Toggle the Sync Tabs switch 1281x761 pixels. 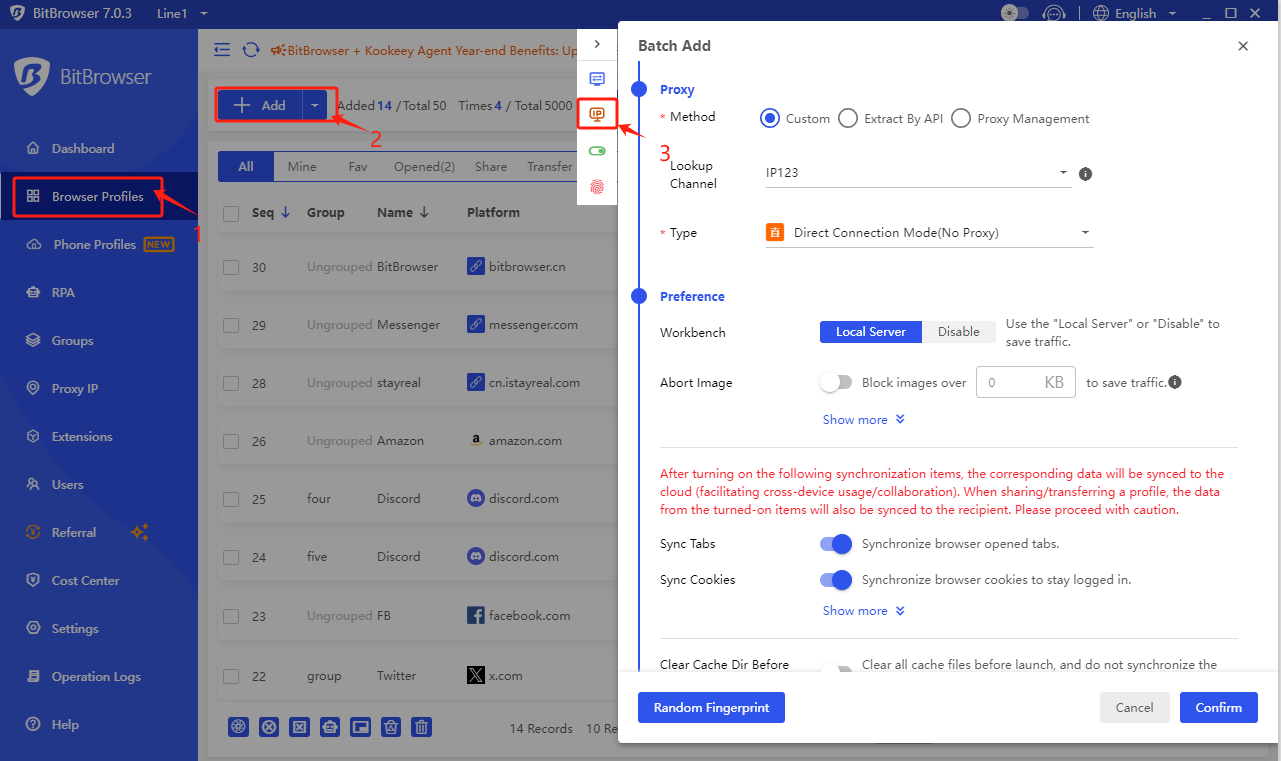coord(836,544)
